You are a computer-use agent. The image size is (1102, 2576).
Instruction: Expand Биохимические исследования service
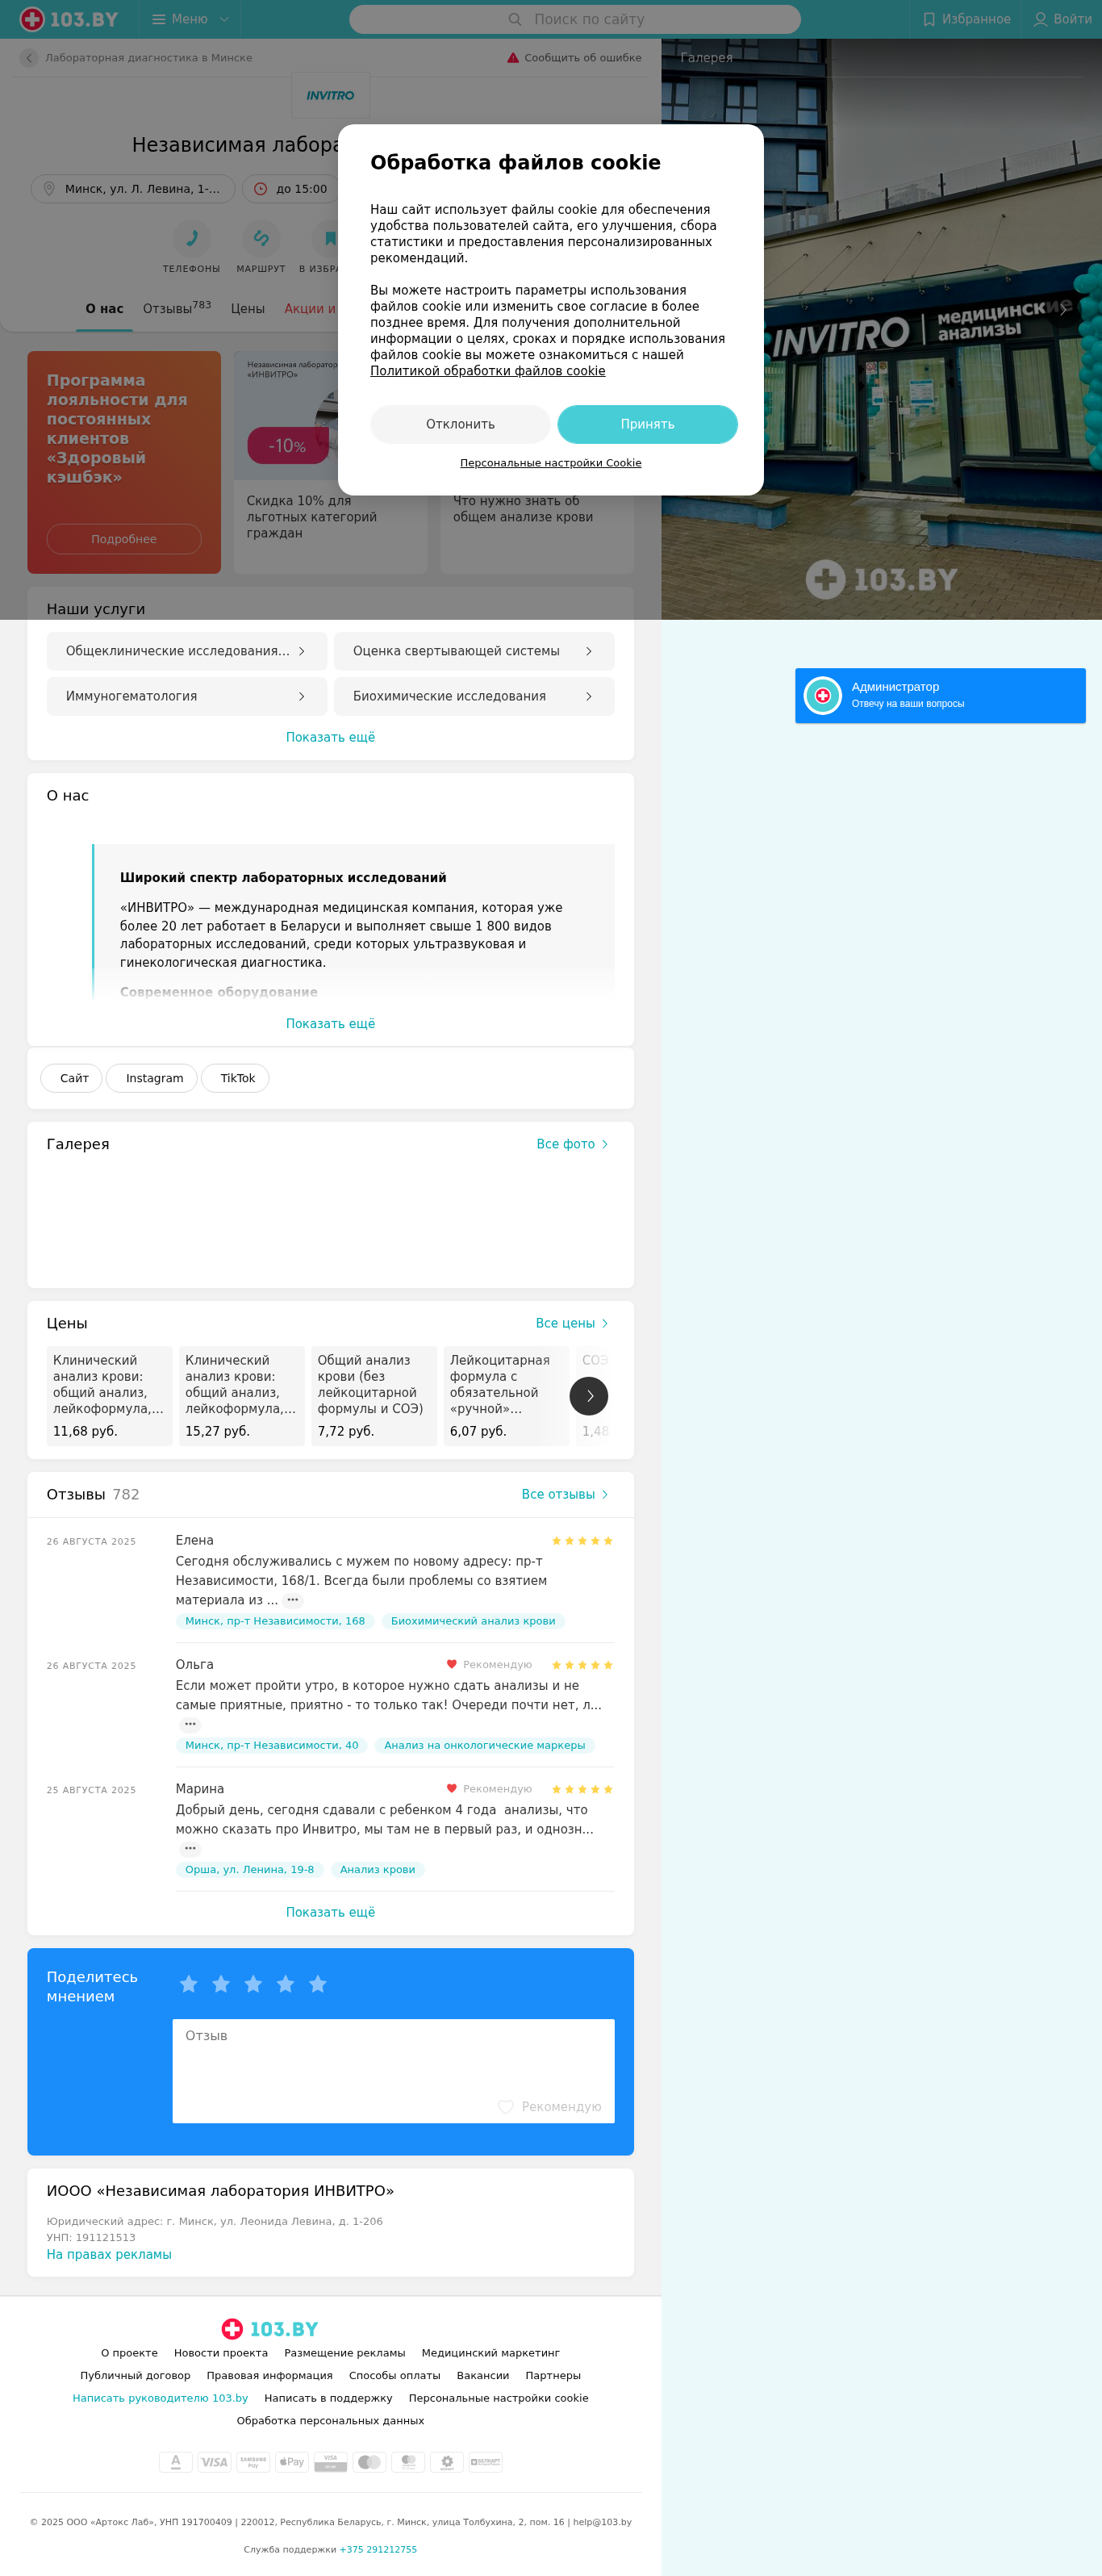tap(474, 696)
